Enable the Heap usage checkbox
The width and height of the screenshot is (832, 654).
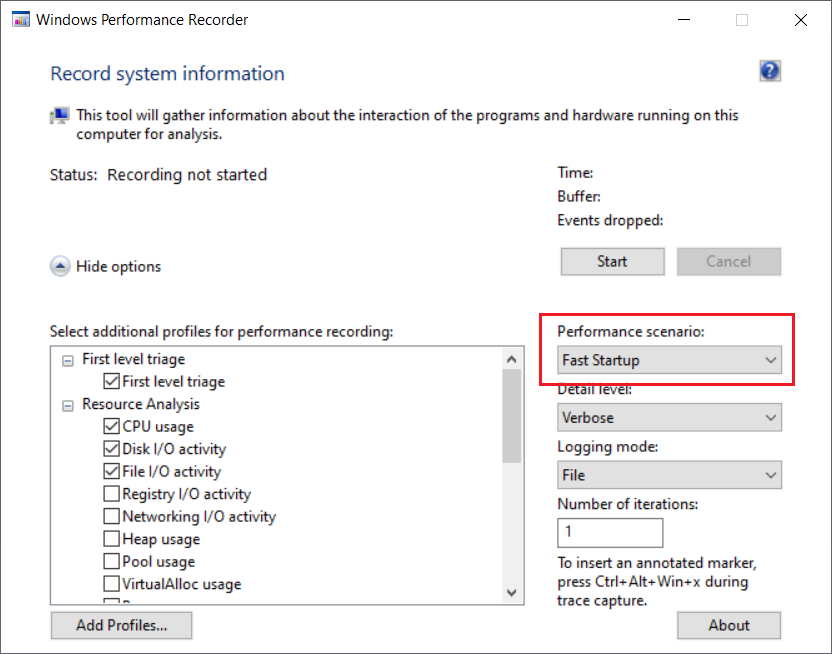point(111,538)
